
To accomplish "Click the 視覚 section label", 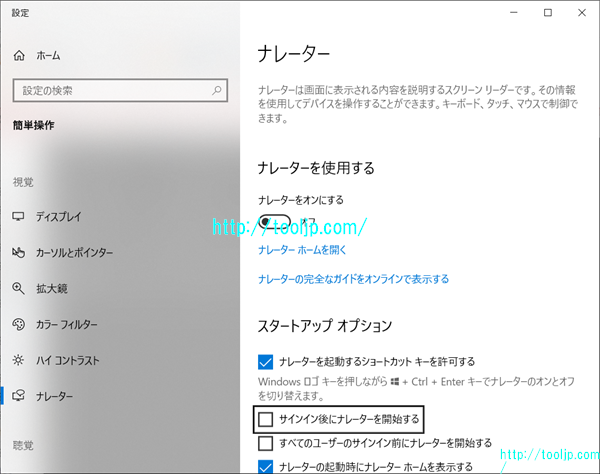I will (x=23, y=182).
